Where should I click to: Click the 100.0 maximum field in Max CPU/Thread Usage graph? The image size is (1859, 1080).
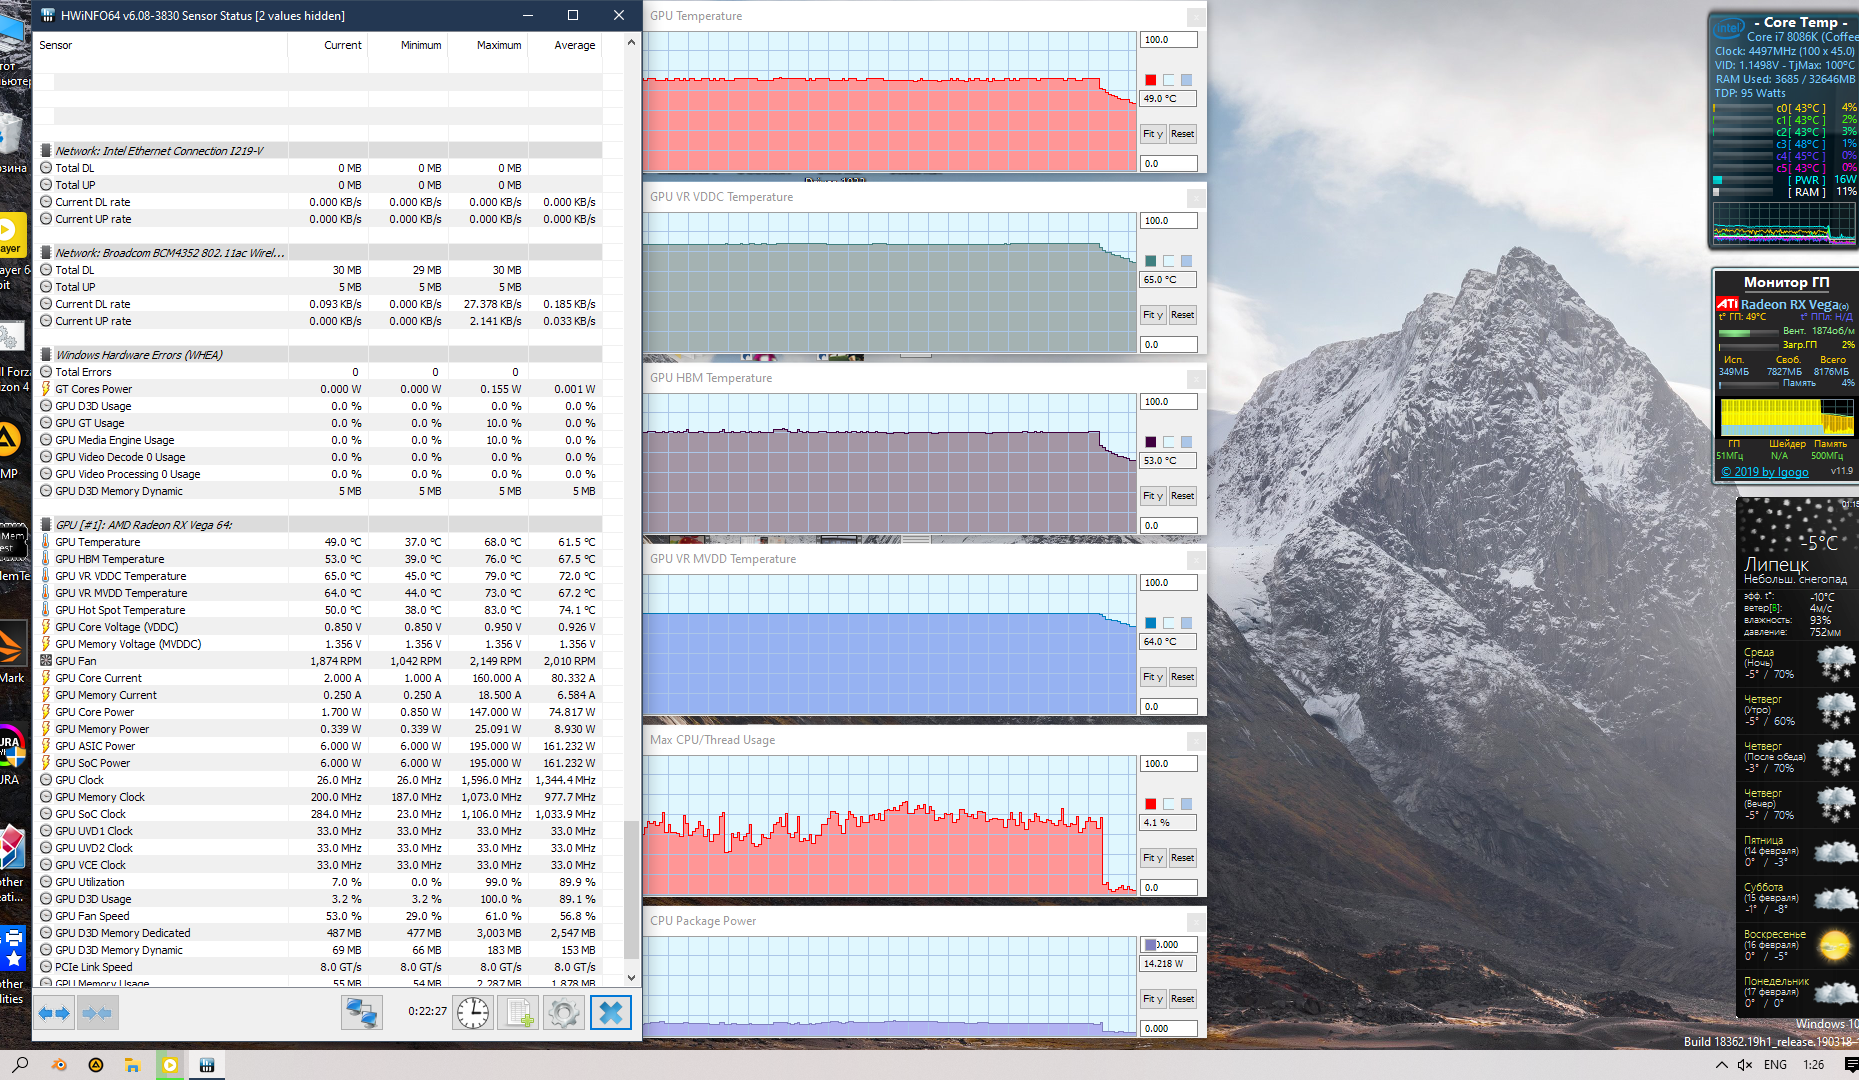click(1169, 764)
